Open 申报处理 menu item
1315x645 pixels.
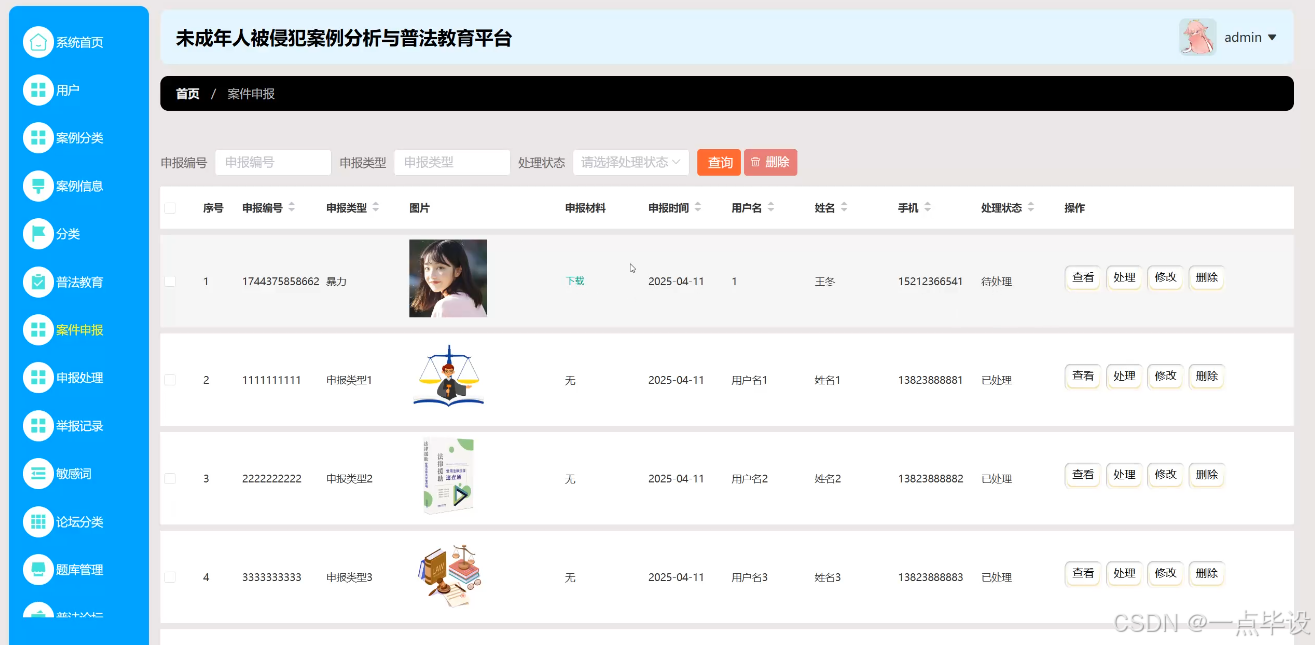pyautogui.click(x=79, y=378)
